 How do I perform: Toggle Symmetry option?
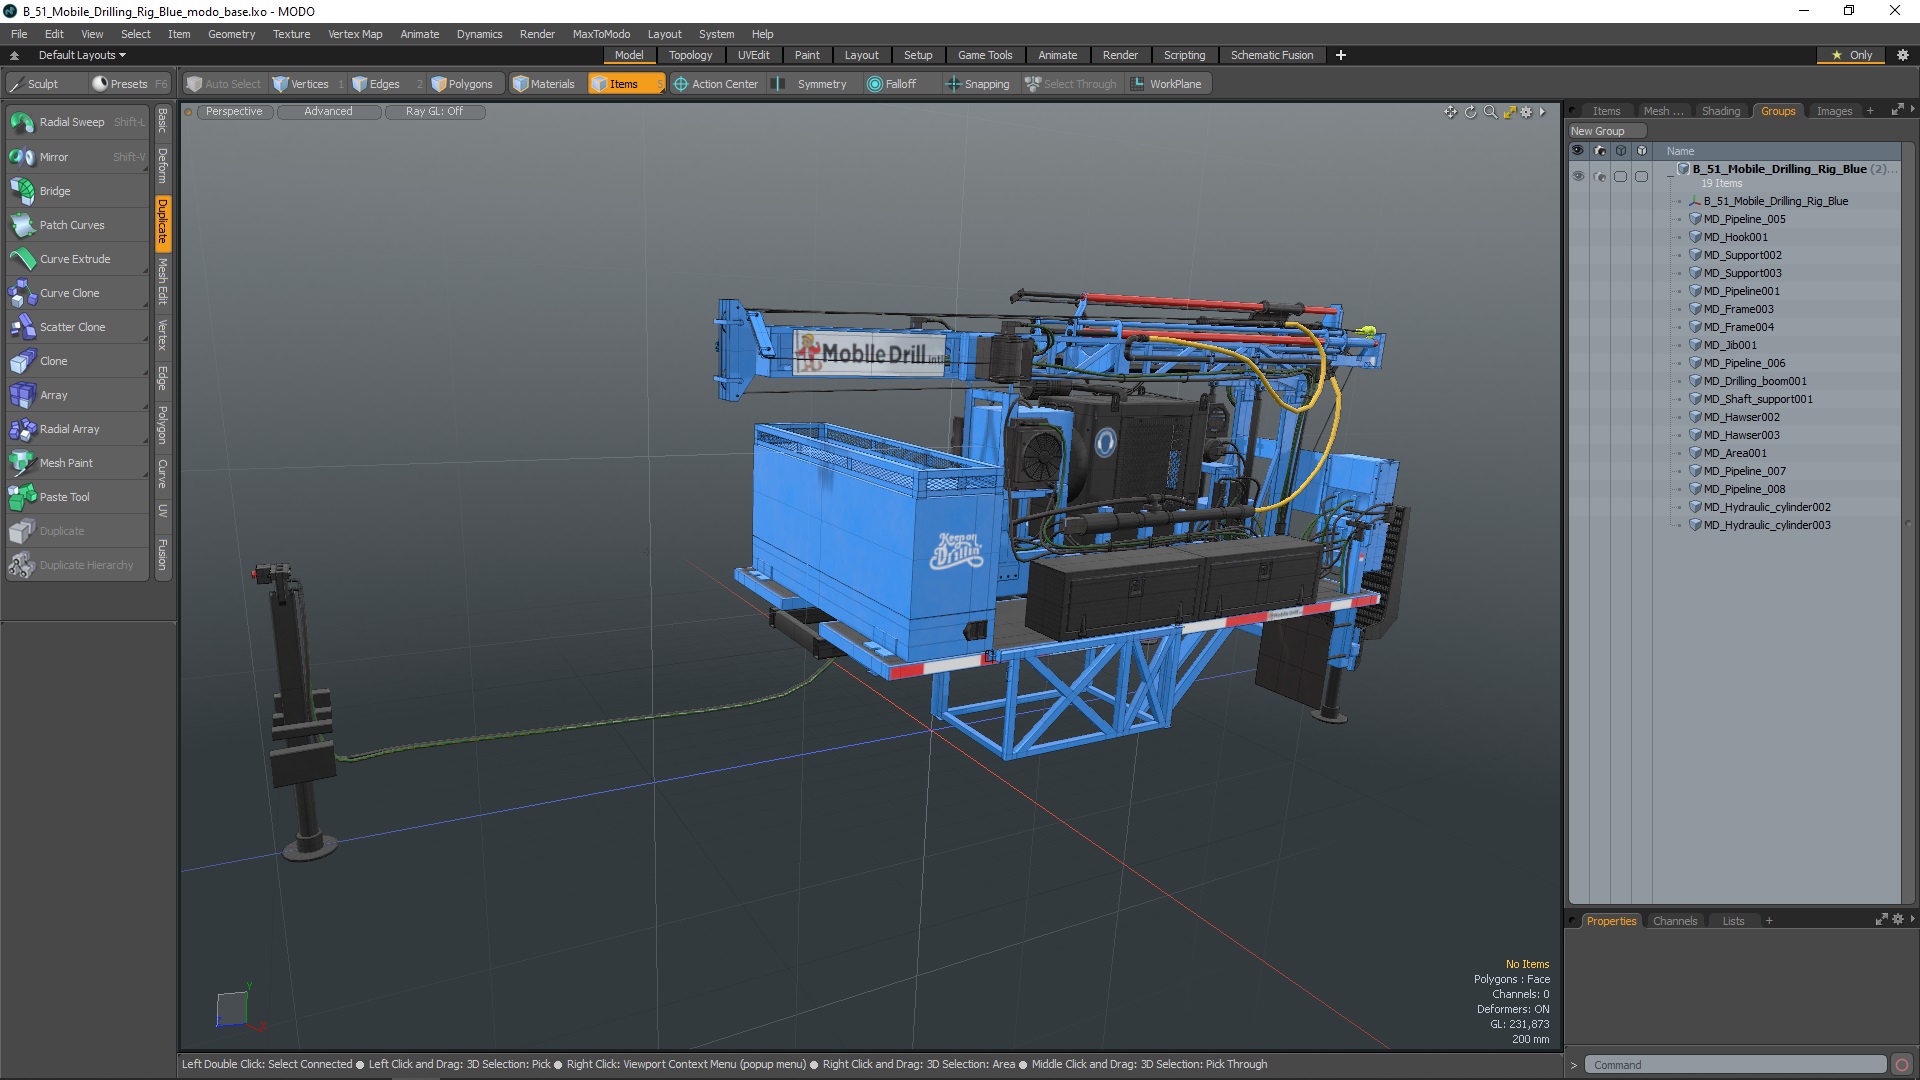(x=811, y=84)
